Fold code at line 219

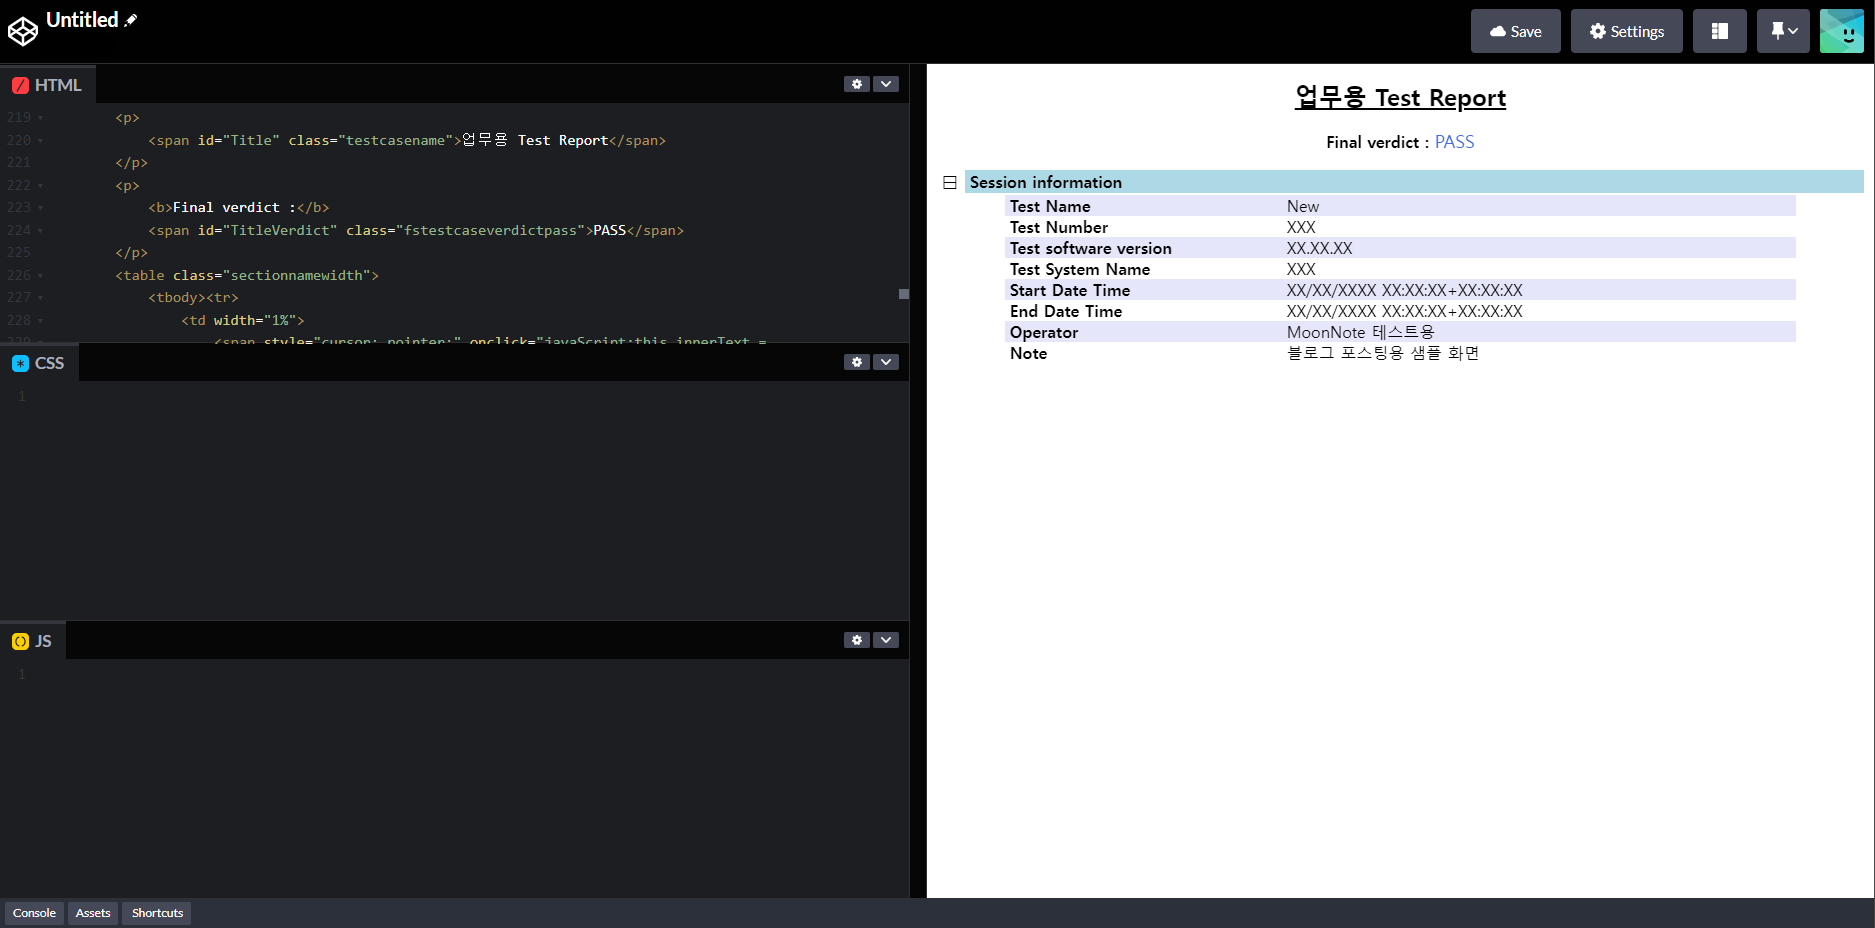click(x=40, y=118)
